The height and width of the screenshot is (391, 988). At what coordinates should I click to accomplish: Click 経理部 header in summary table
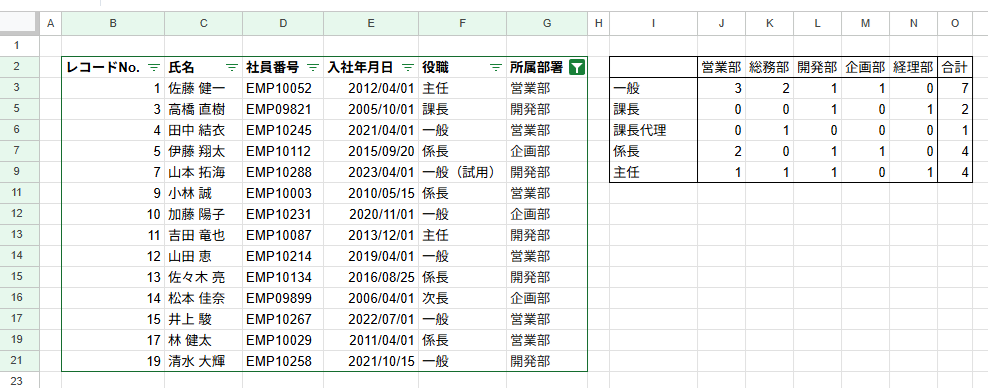(x=913, y=67)
